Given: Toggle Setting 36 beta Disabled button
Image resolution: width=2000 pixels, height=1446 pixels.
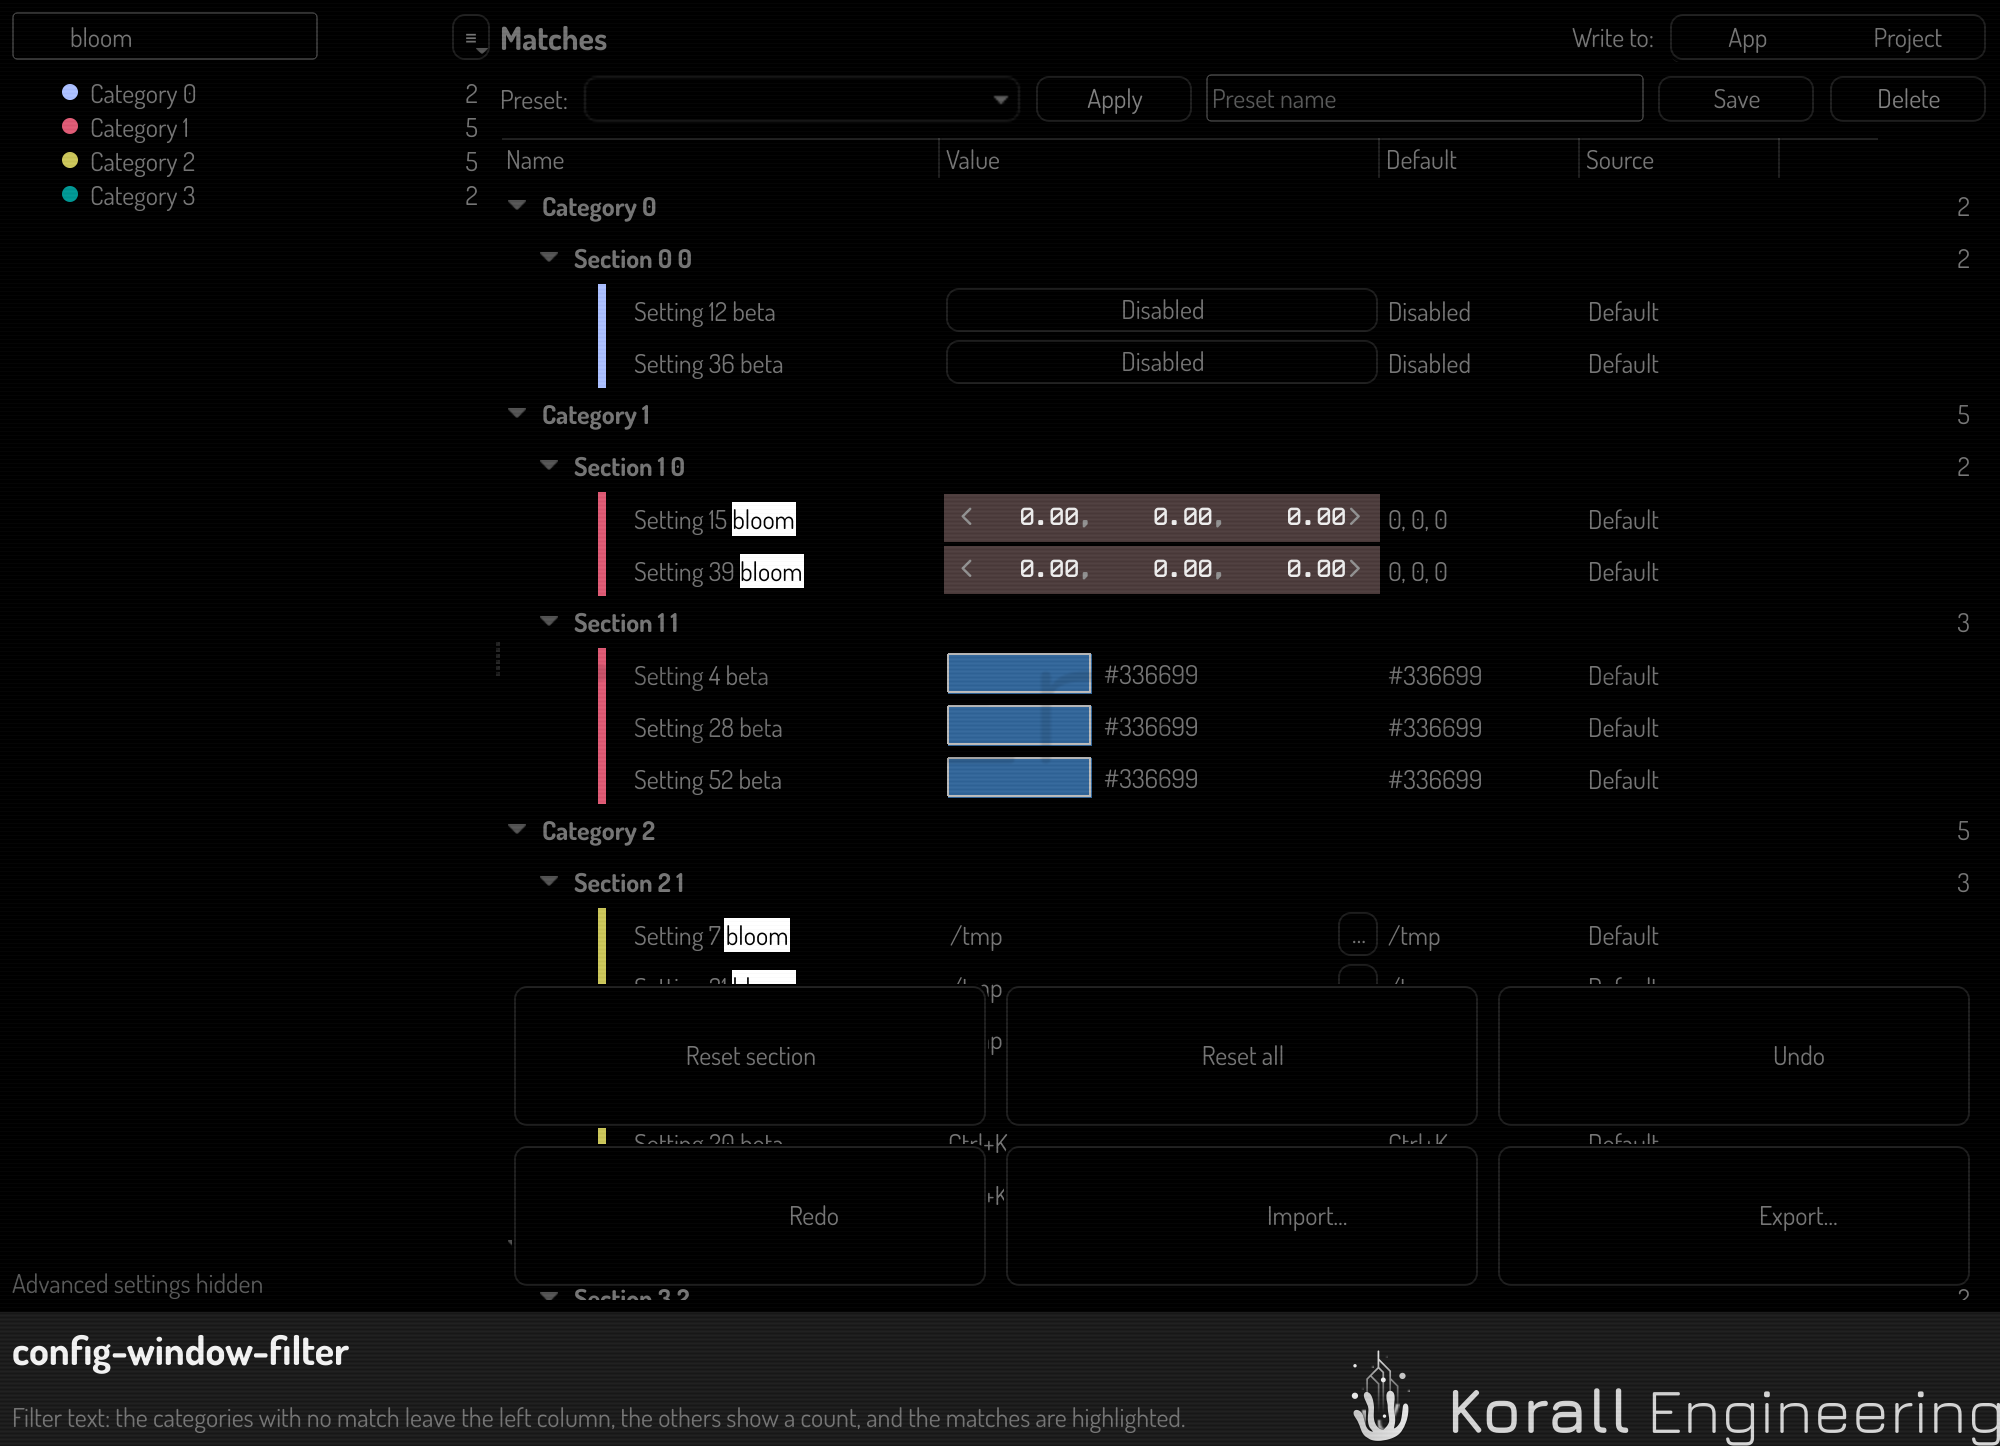Looking at the screenshot, I should point(1162,362).
